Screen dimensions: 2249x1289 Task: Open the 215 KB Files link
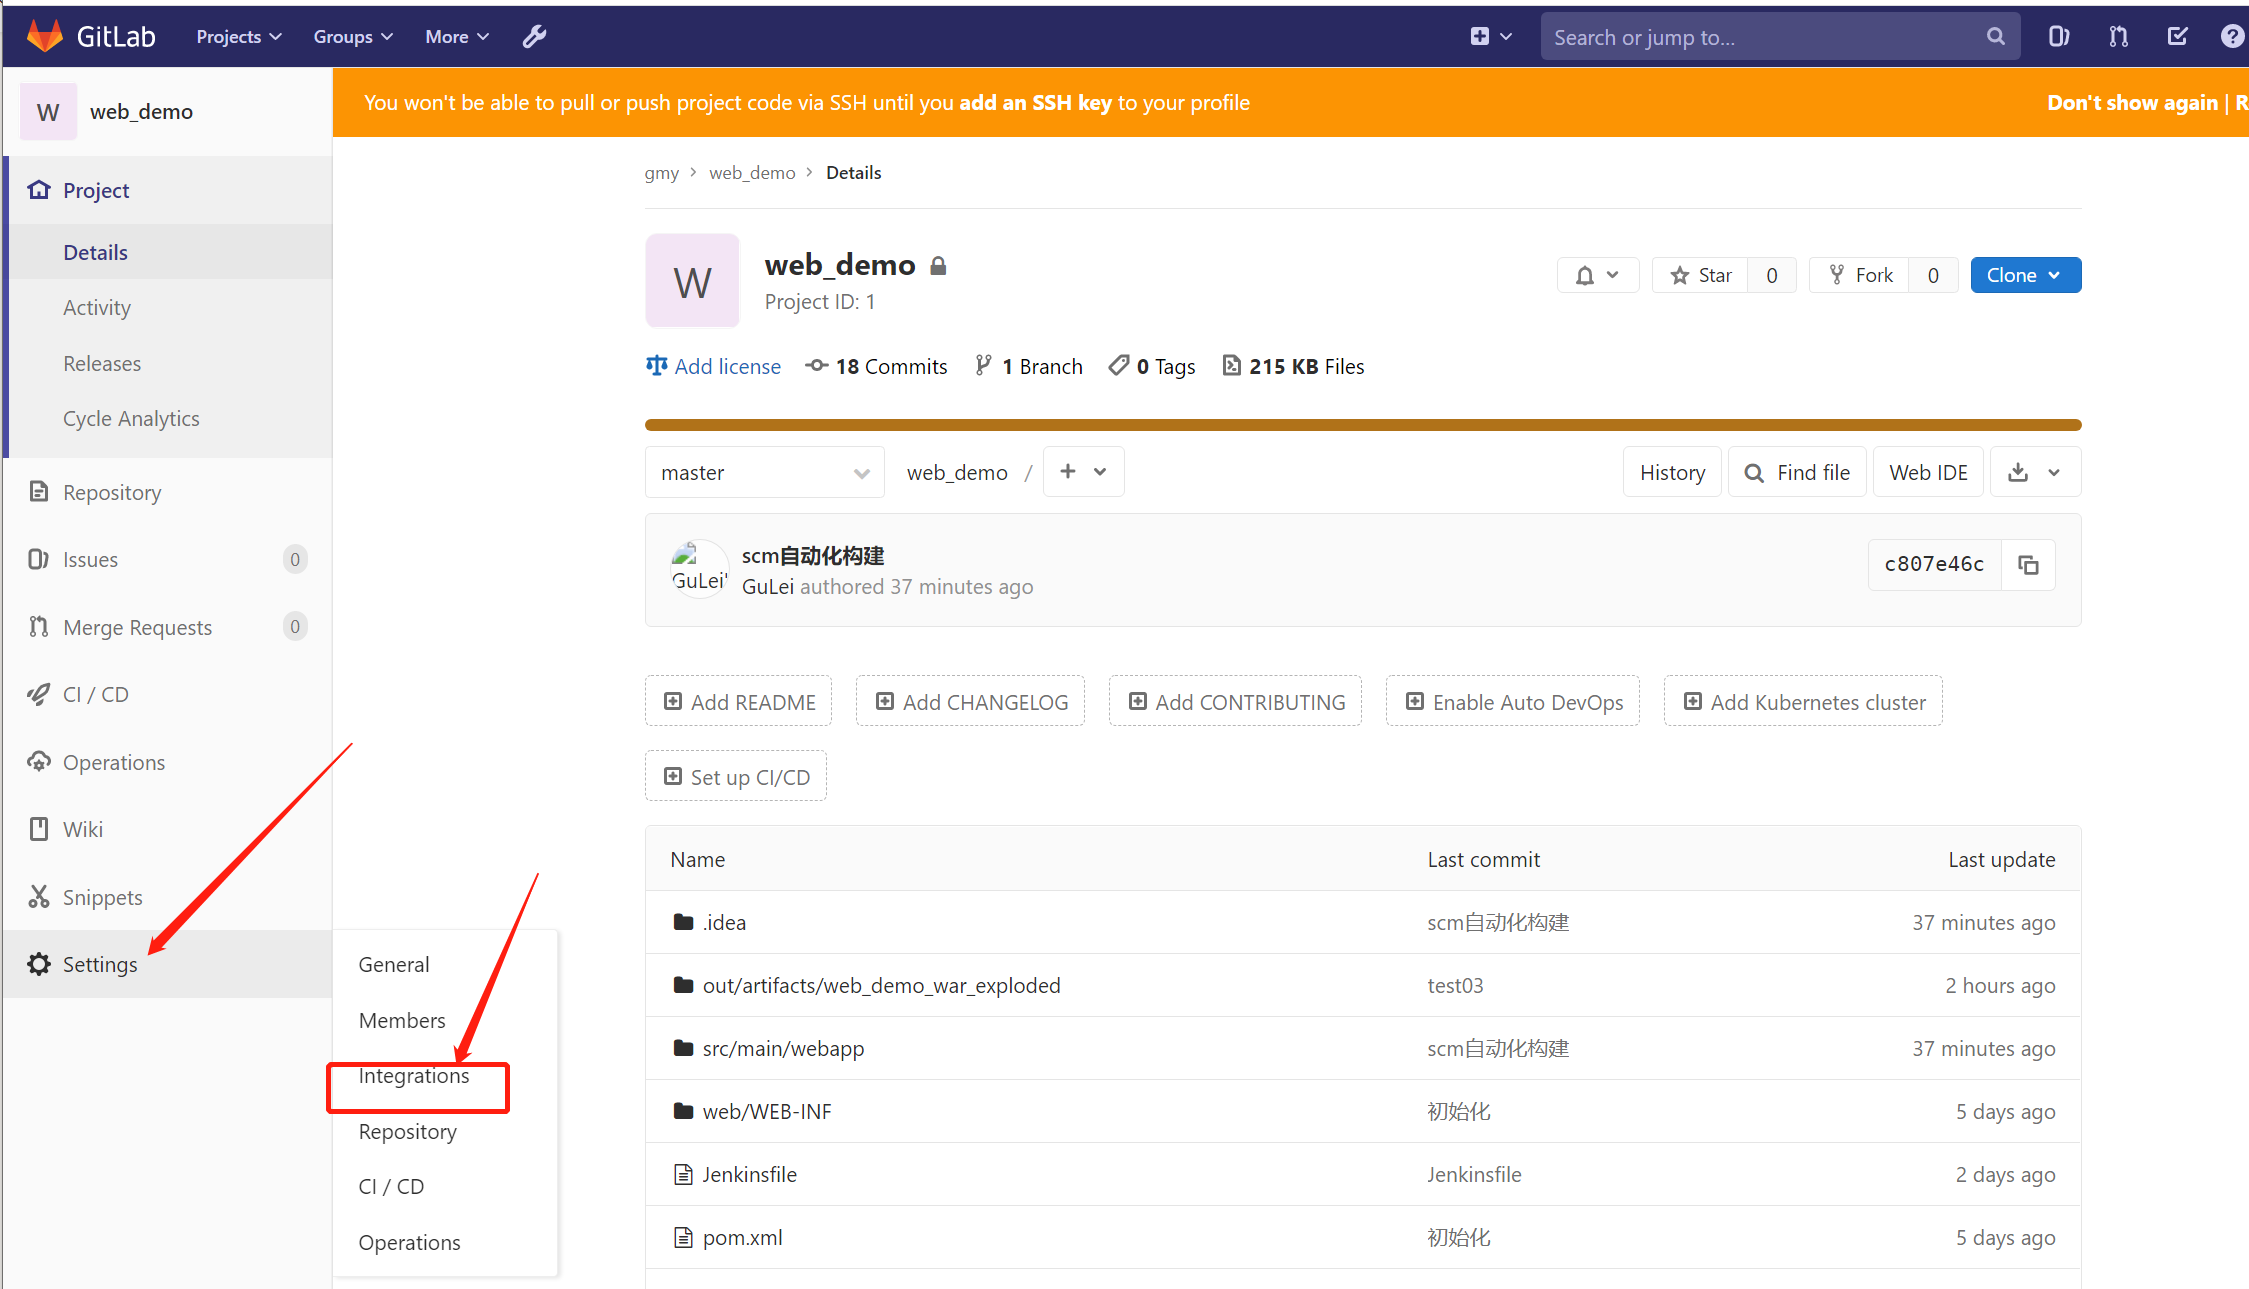pos(1293,366)
